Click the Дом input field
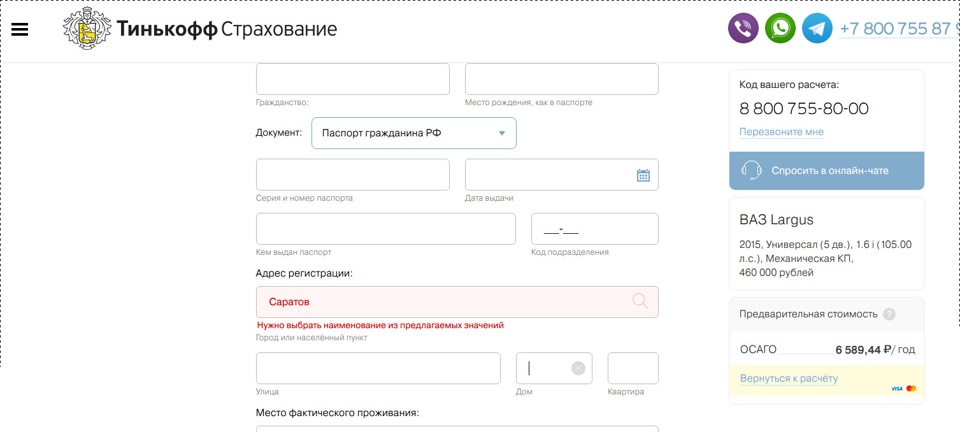Screen dimensions: 960x432 (x=554, y=368)
